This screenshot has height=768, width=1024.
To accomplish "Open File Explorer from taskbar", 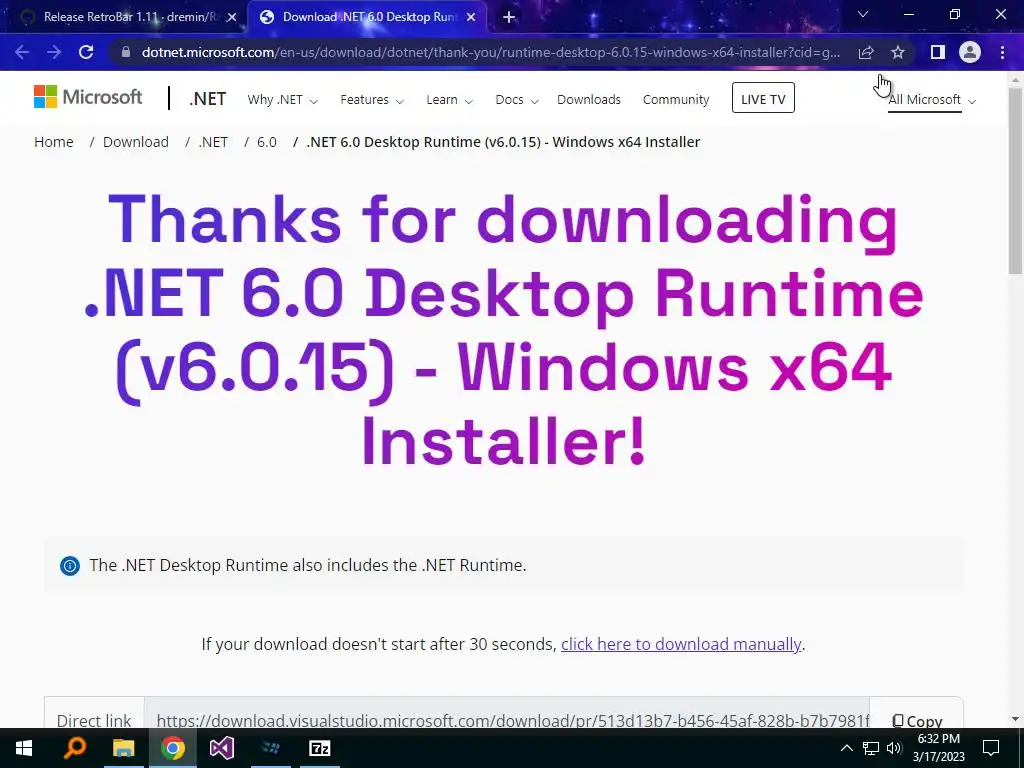I will point(123,748).
